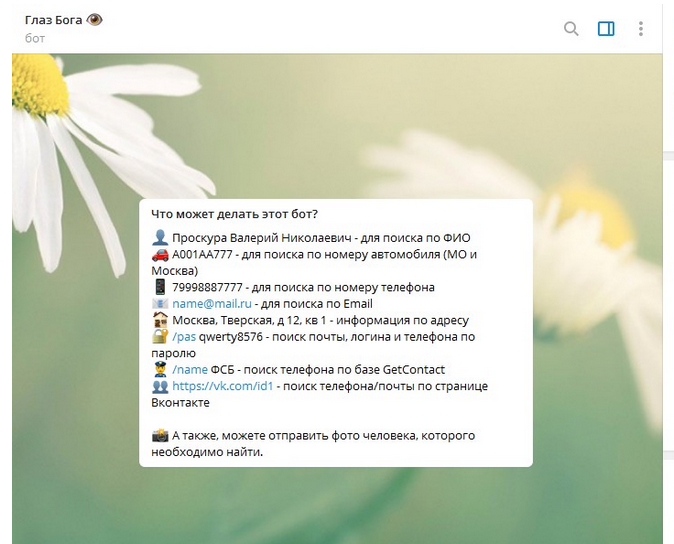Image resolution: width=674 pixels, height=544 pixels.
Task: Click the heading "Что может делать этот бот?"
Action: tap(234, 214)
